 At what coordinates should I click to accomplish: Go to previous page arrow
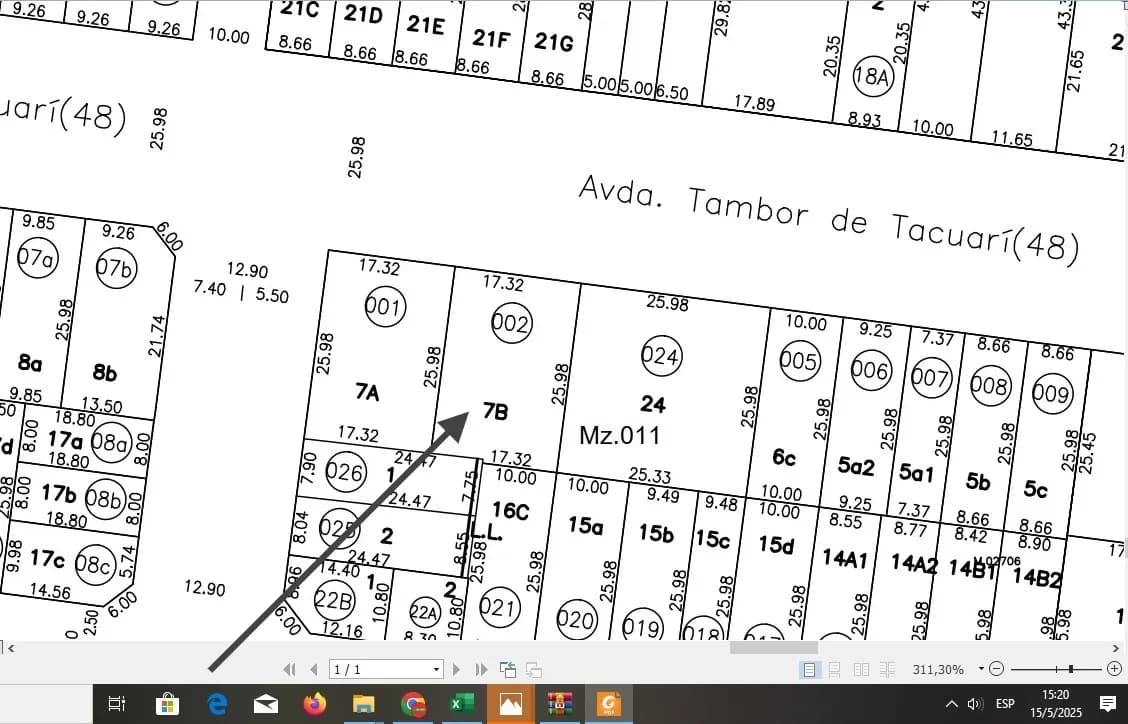[314, 669]
